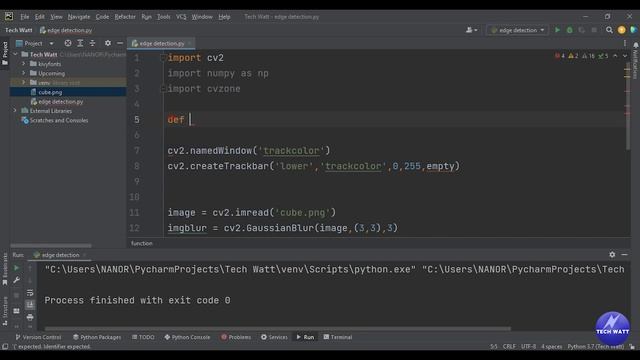Click Run console horizontal scrollbar
The height and width of the screenshot is (360, 640).
coord(278,328)
